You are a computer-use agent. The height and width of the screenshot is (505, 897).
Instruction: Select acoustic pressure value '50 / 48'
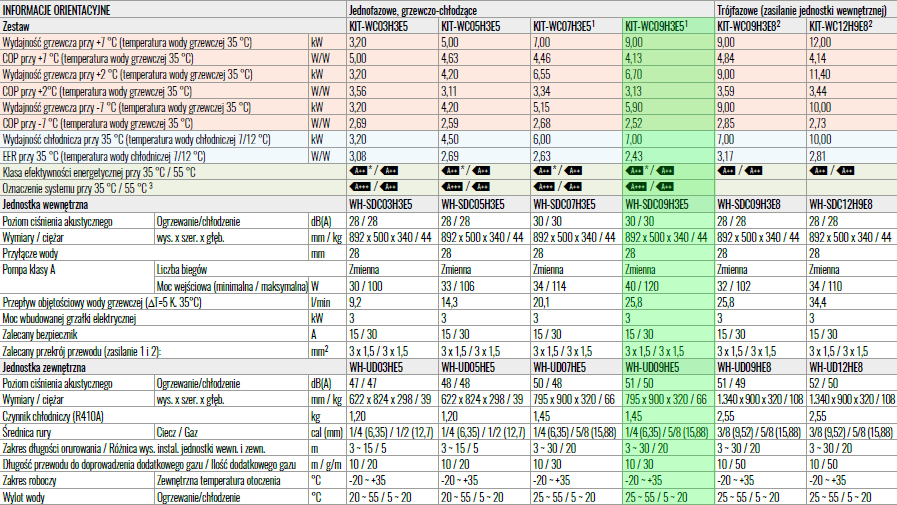coord(547,384)
